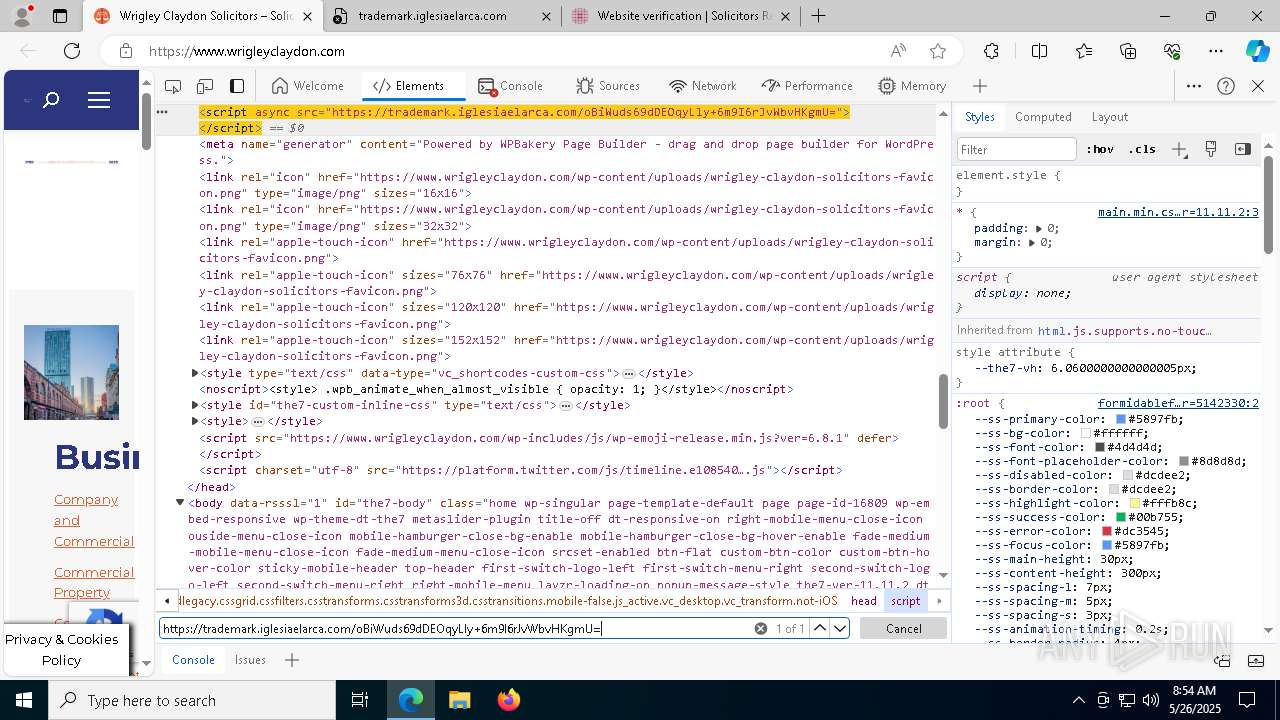Open File Explorer from taskbar
Screen dimensions: 1280x720
click(x=459, y=700)
